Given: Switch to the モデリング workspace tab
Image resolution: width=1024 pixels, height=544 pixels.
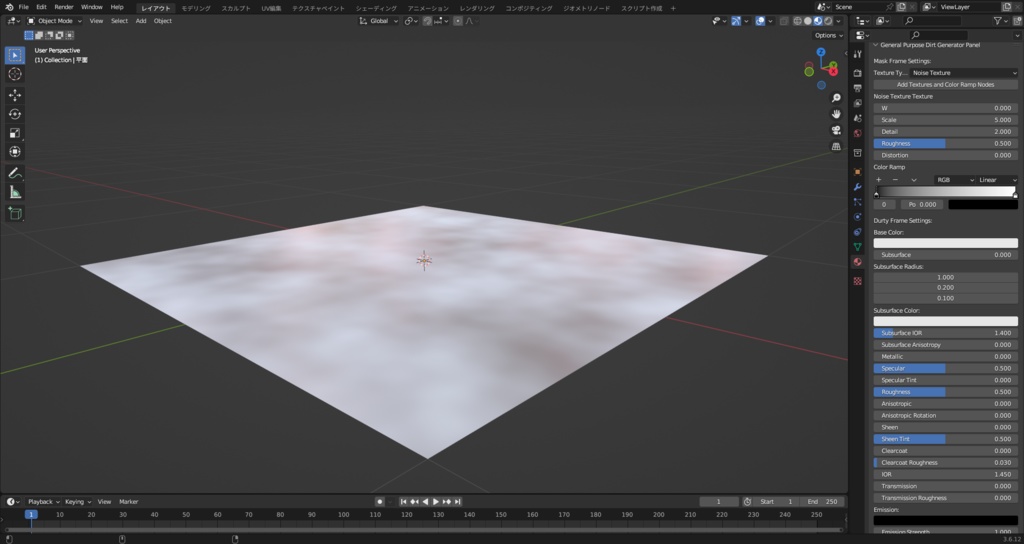Looking at the screenshot, I should tap(196, 8).
